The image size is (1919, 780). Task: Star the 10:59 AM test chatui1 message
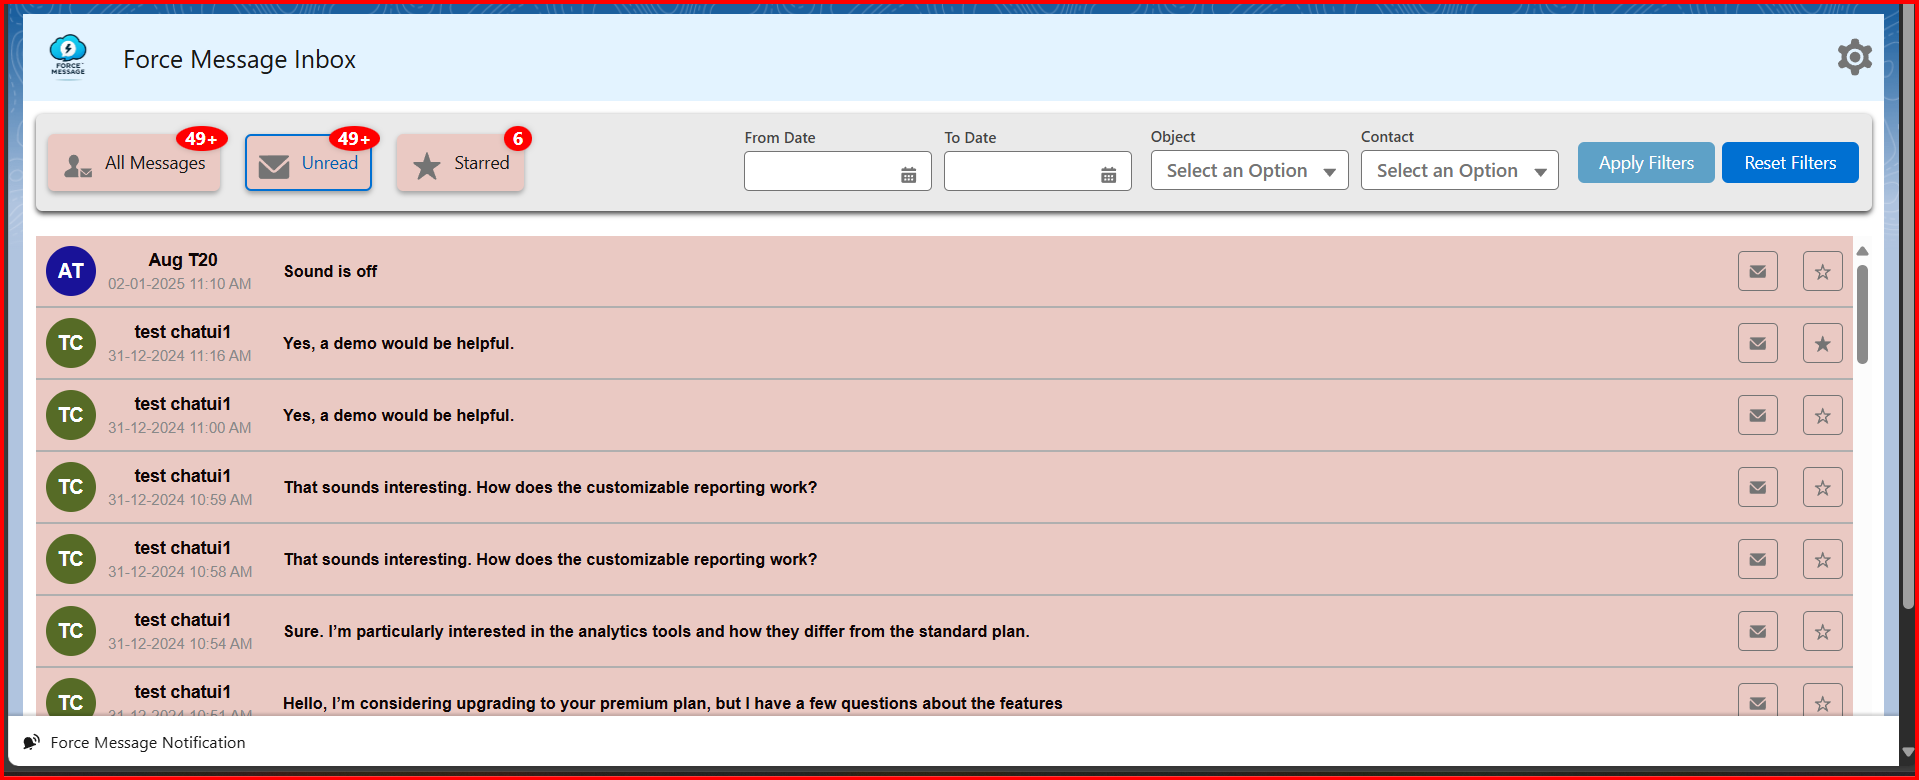coord(1822,487)
